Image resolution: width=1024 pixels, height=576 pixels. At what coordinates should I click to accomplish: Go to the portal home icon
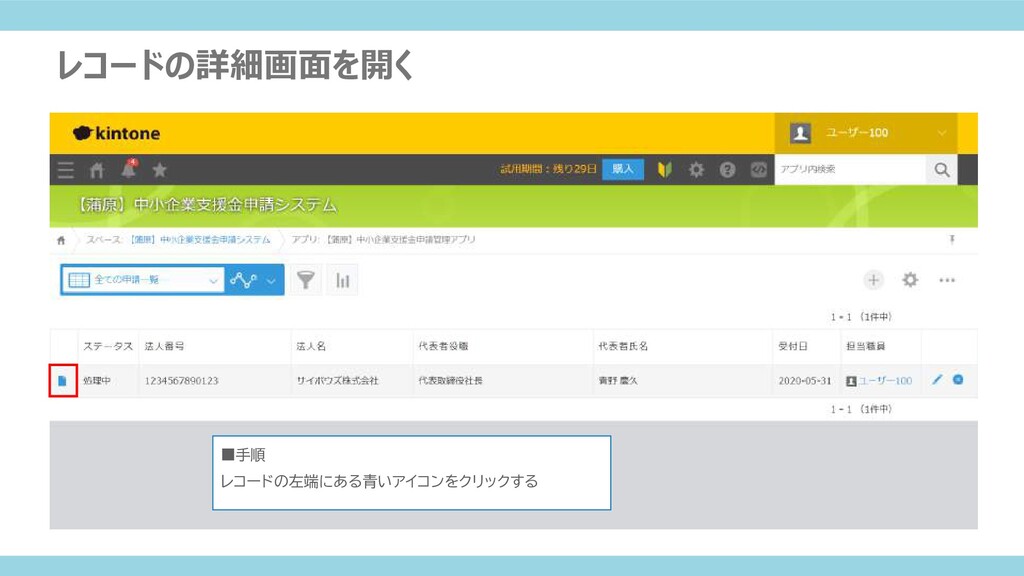pos(97,170)
